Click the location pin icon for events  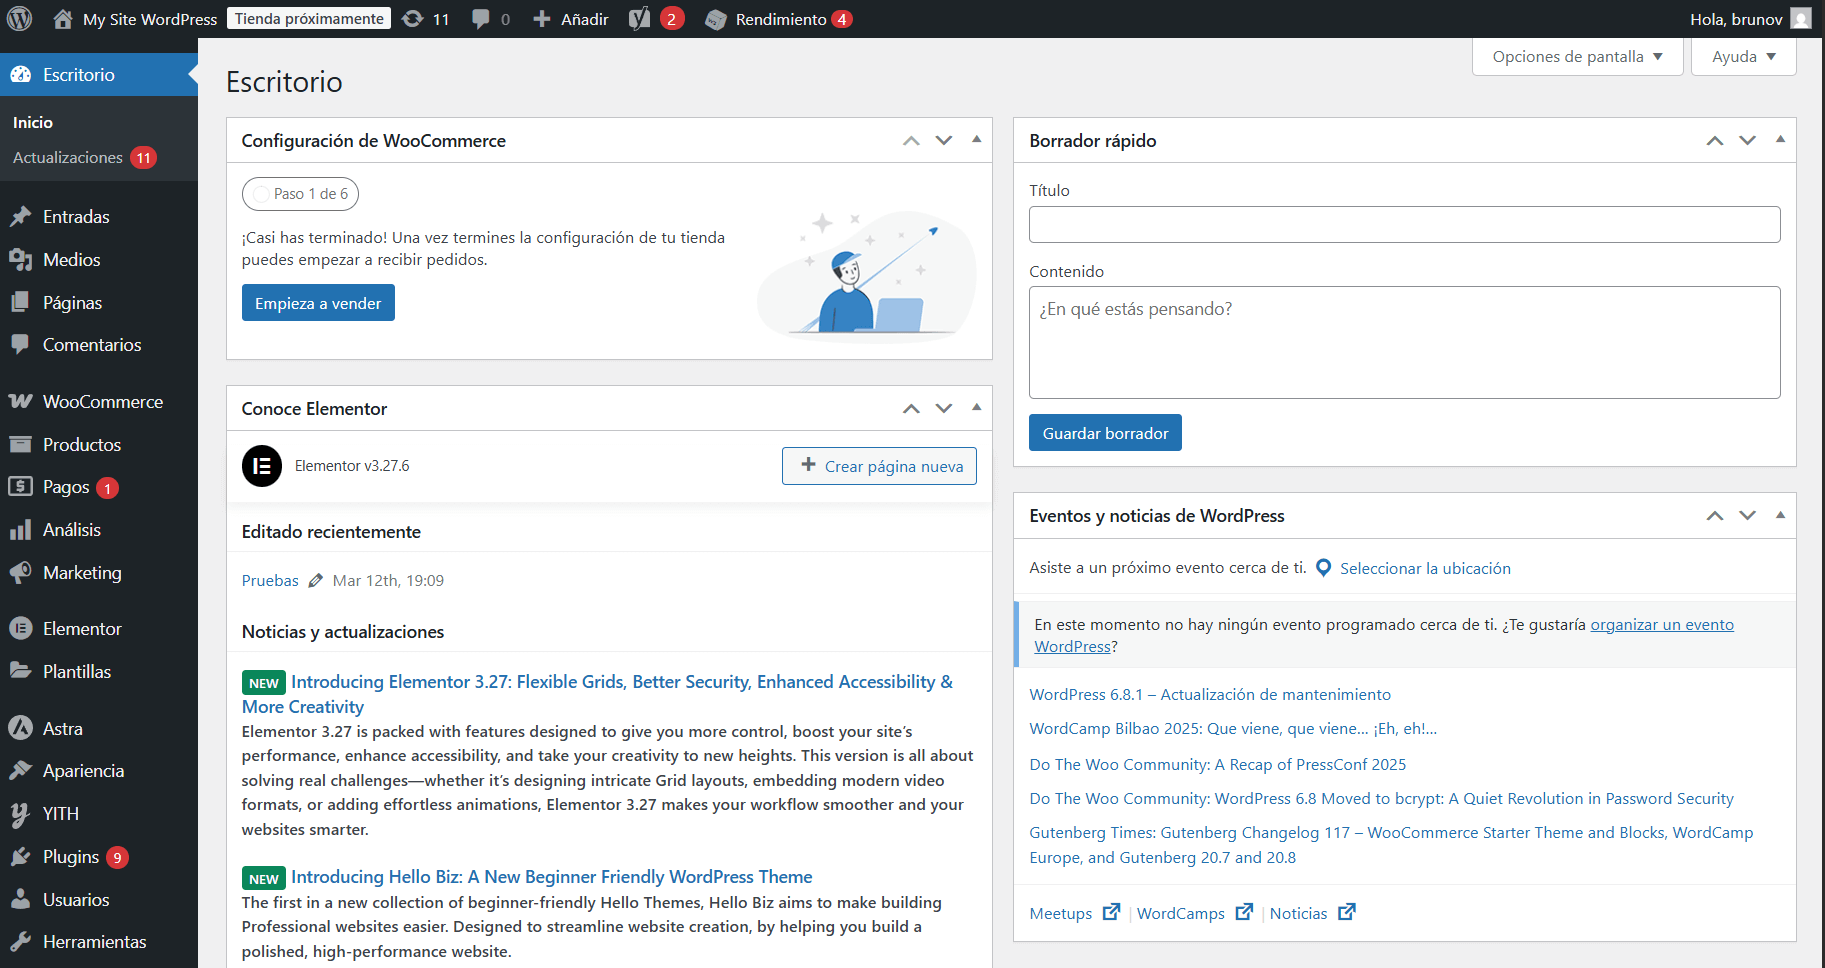click(1323, 568)
